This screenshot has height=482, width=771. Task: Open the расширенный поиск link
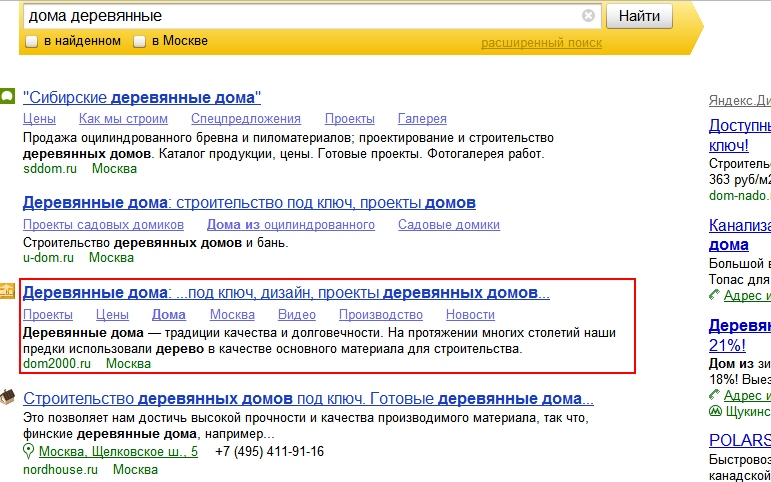coord(541,43)
